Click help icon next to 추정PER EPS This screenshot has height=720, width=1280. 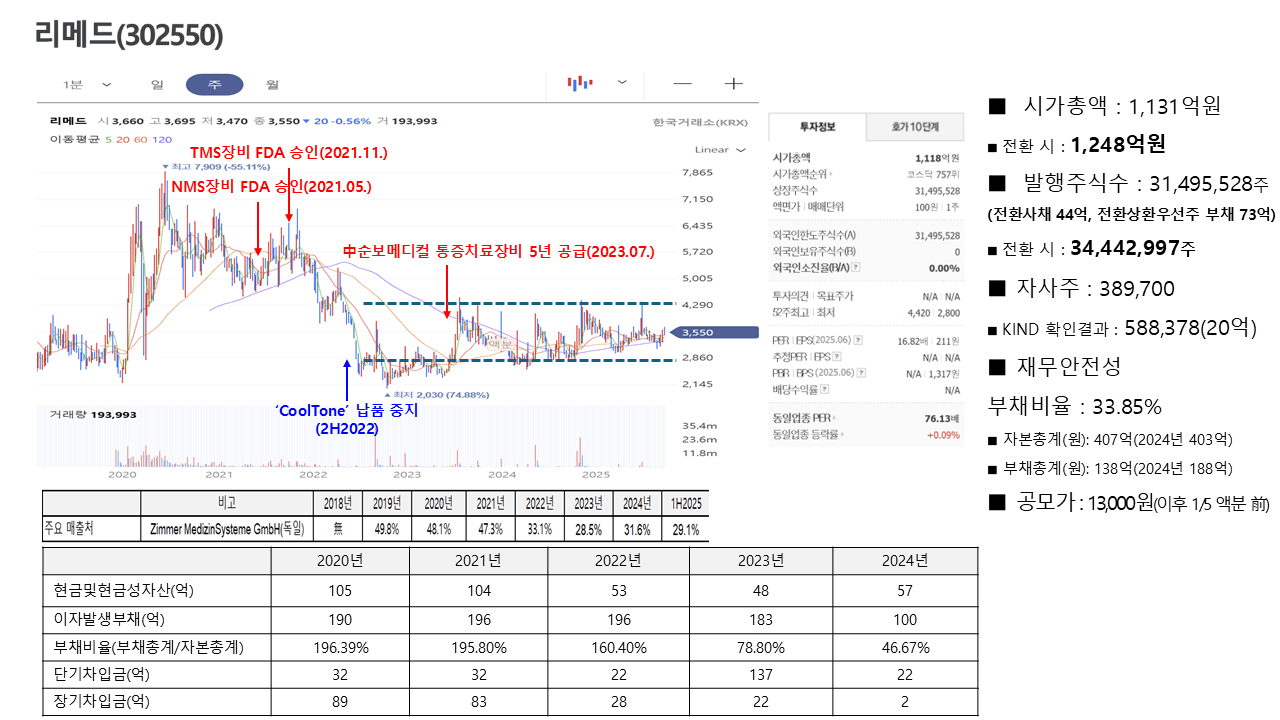pyautogui.click(x=836, y=357)
